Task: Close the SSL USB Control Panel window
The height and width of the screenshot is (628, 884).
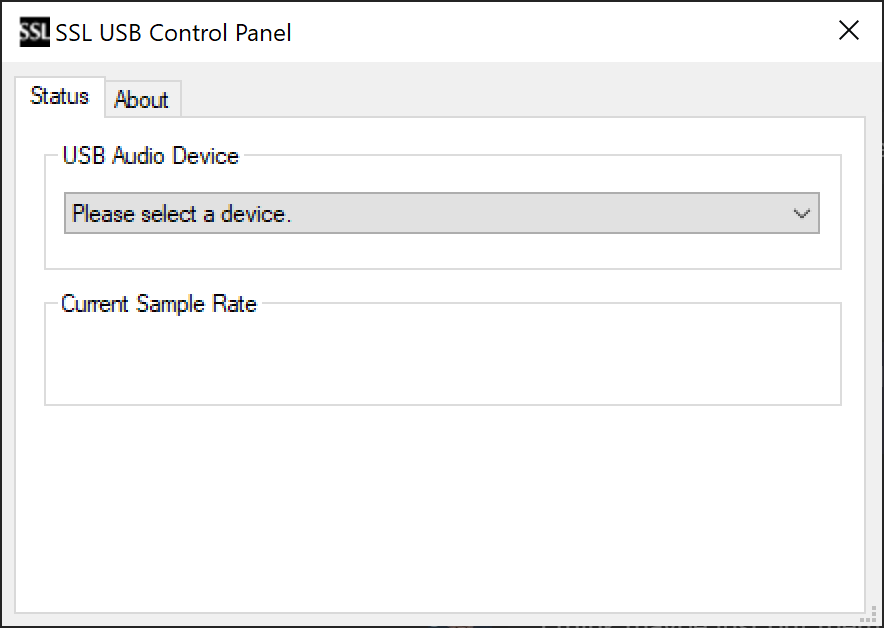Action: 848,30
